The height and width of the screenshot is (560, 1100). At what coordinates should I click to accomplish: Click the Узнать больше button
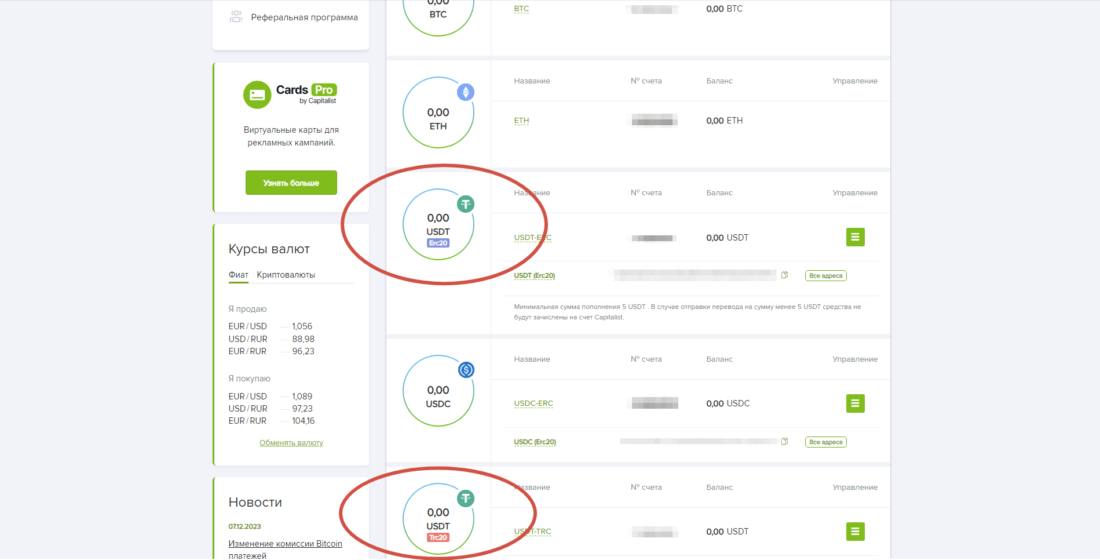(291, 182)
